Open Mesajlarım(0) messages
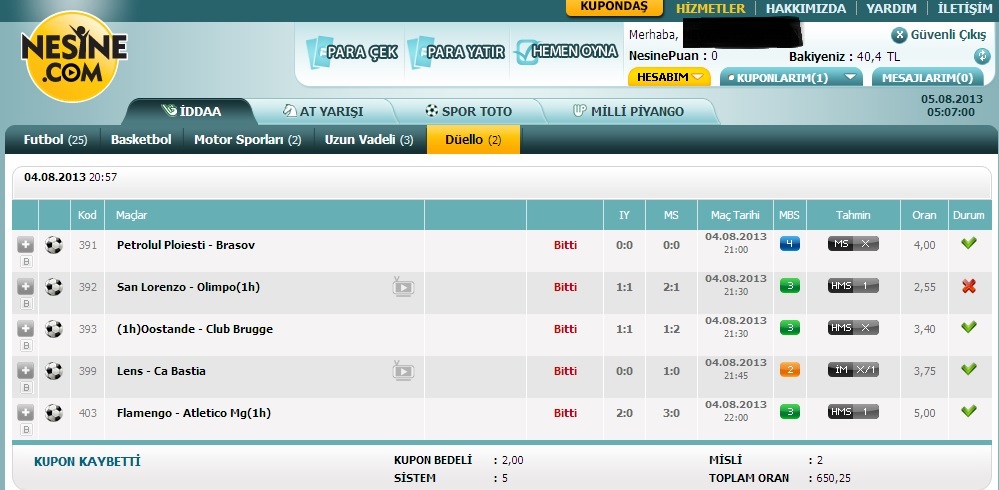The height and width of the screenshot is (490, 999). click(x=927, y=78)
